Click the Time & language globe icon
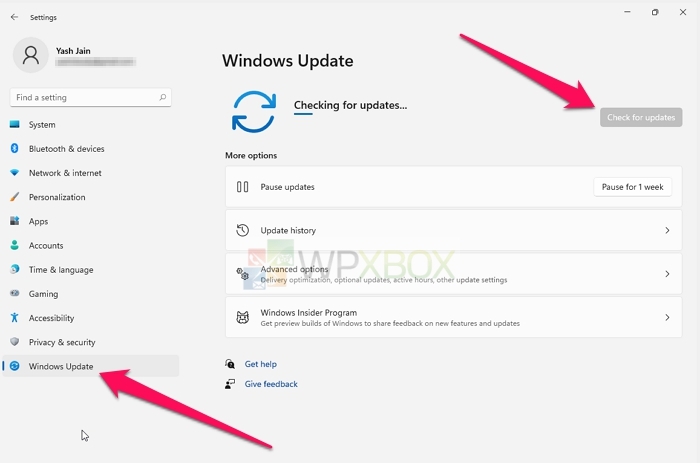700x463 pixels. pyautogui.click(x=15, y=269)
